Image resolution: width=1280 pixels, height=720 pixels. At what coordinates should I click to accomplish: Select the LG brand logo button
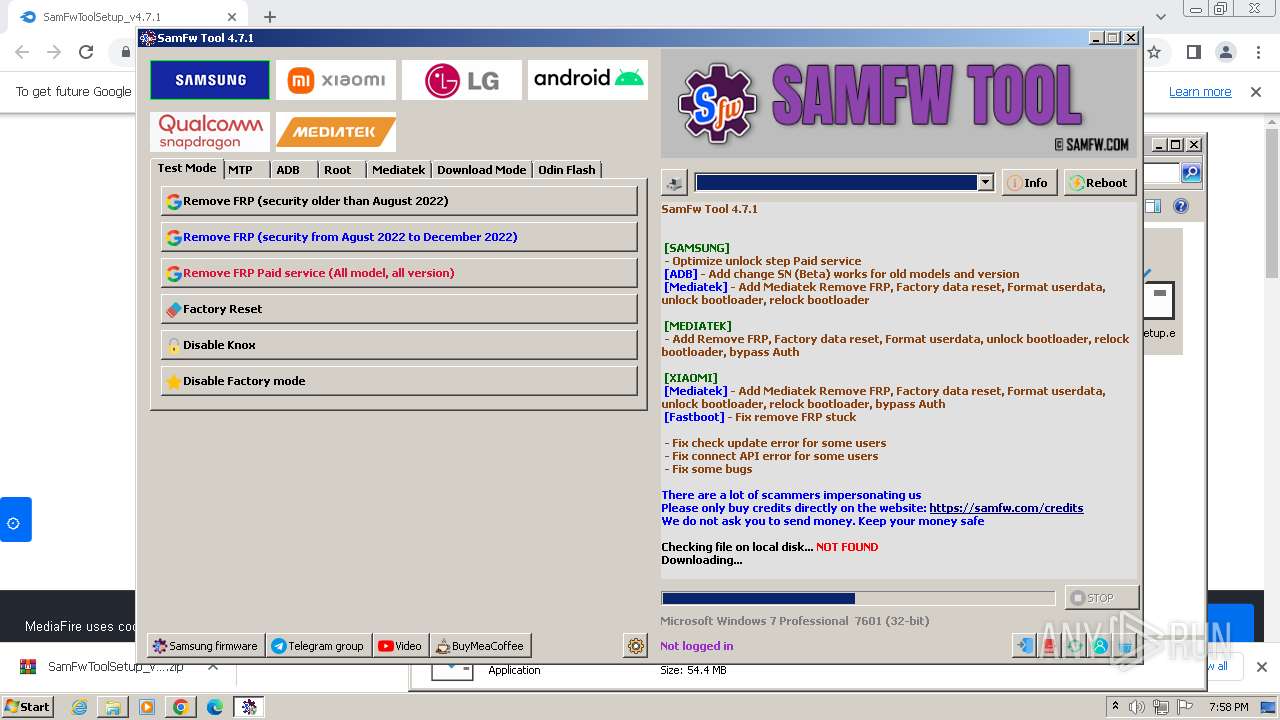click(462, 80)
